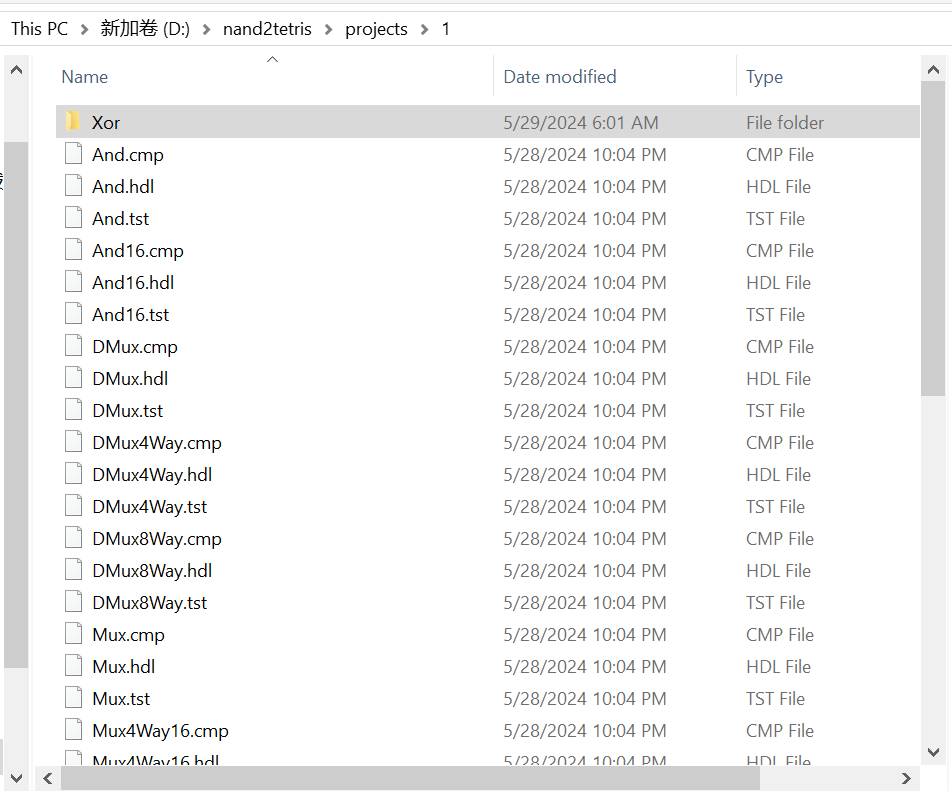This screenshot has width=952, height=798.
Task: Navigate to nand2tetris in the address bar
Action: 267,29
